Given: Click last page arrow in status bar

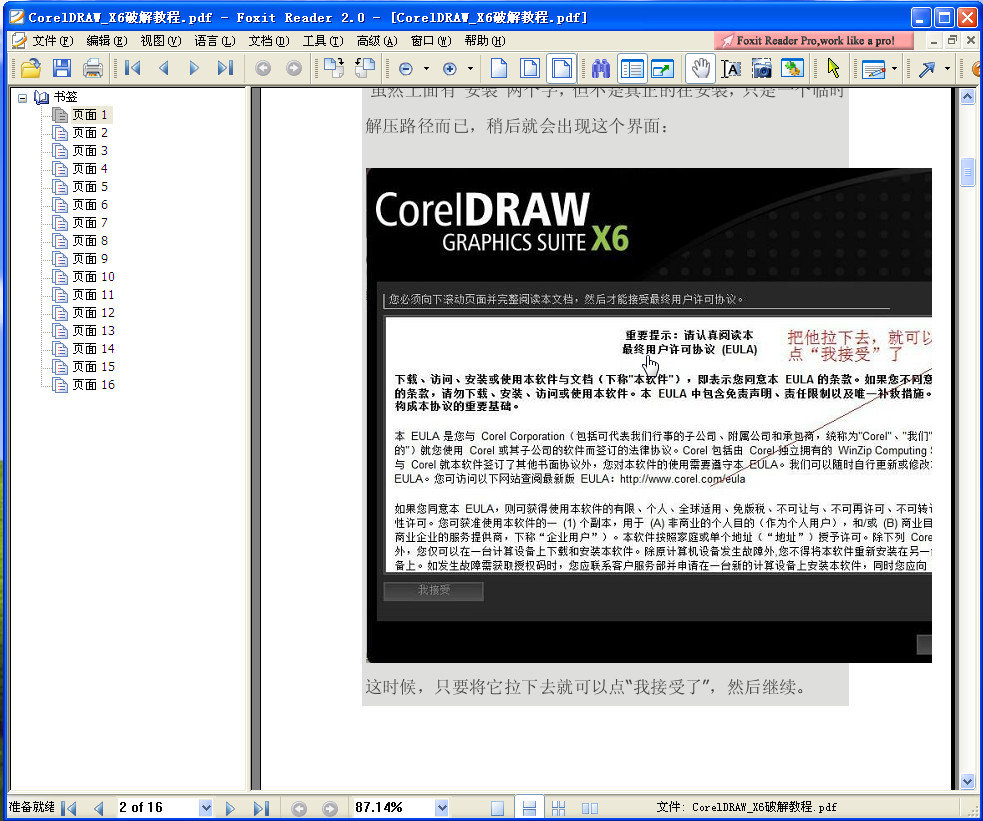Looking at the screenshot, I should [x=261, y=808].
